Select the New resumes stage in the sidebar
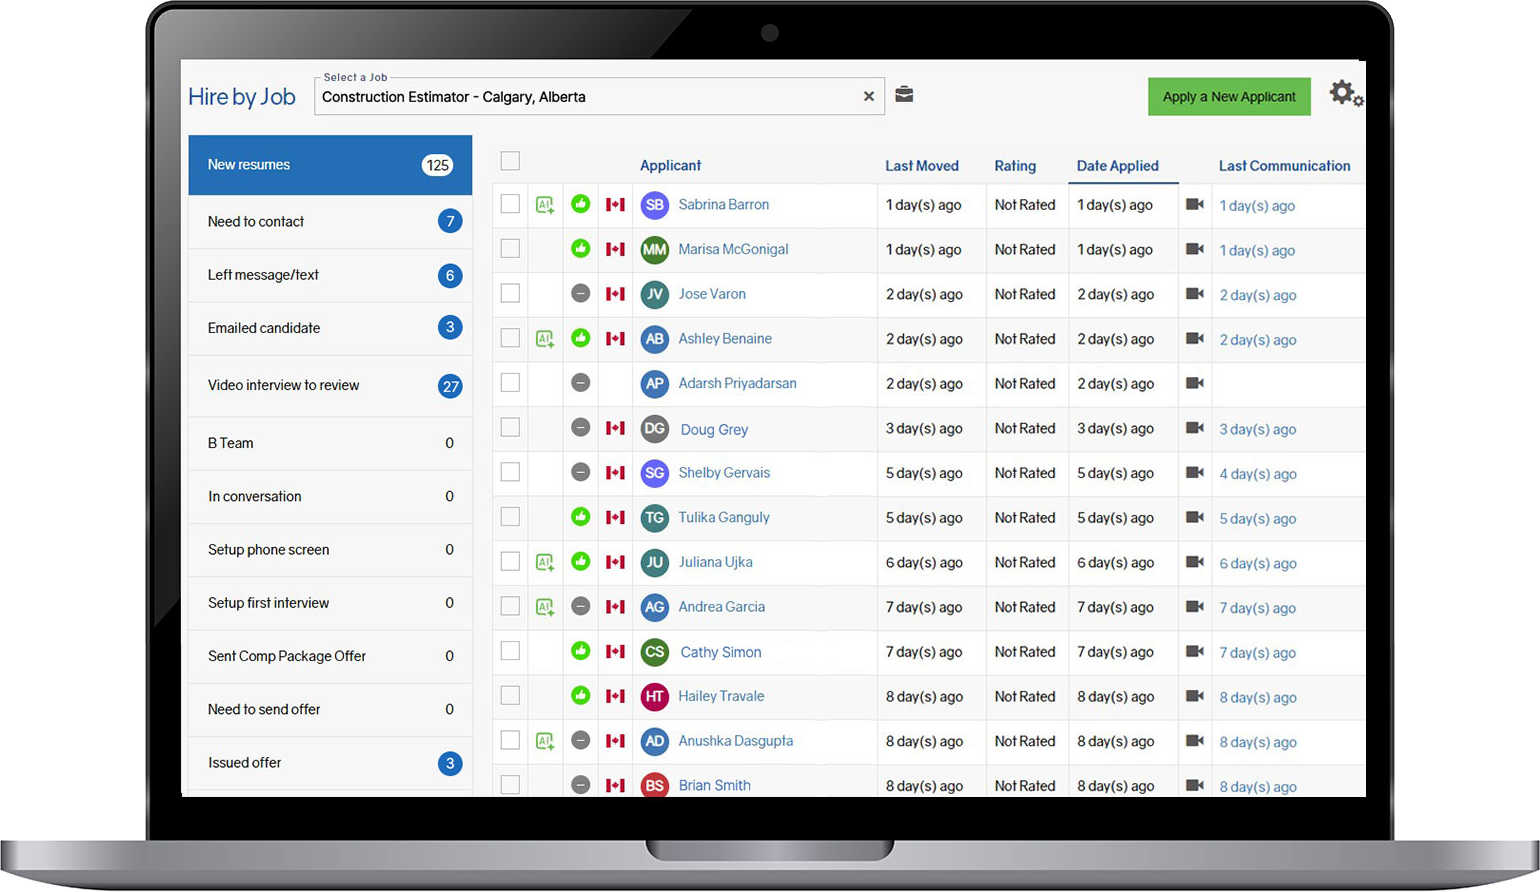The height and width of the screenshot is (892, 1540). point(330,164)
